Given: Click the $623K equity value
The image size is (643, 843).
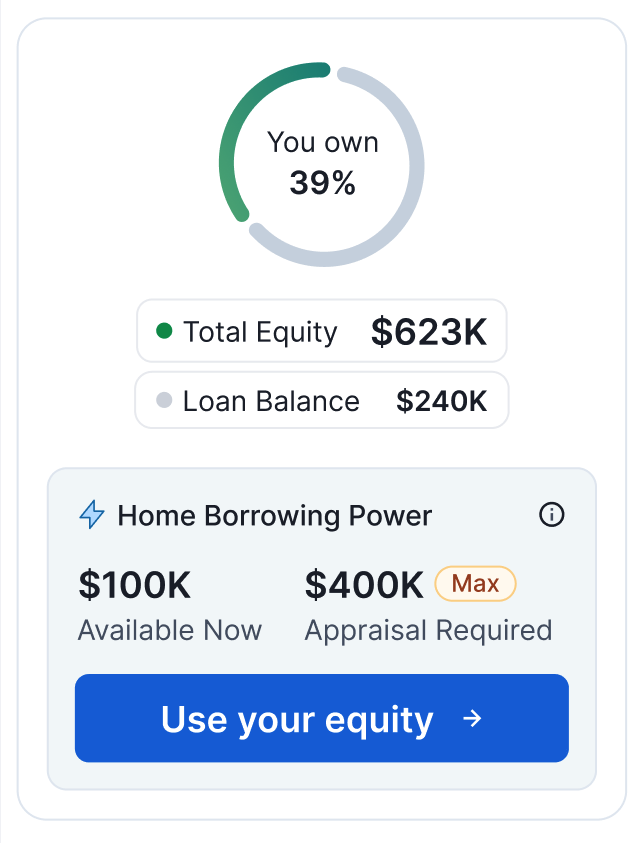Looking at the screenshot, I should pyautogui.click(x=429, y=332).
